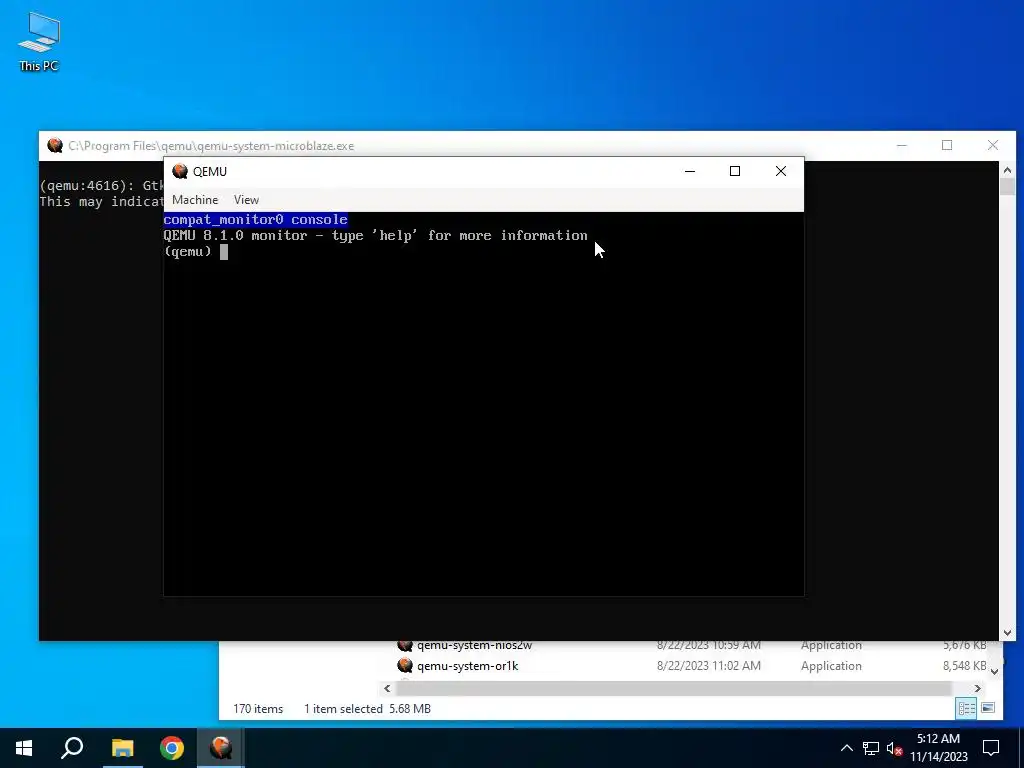Click the qemu-system-microblaze.exe title bar icon

click(55, 146)
